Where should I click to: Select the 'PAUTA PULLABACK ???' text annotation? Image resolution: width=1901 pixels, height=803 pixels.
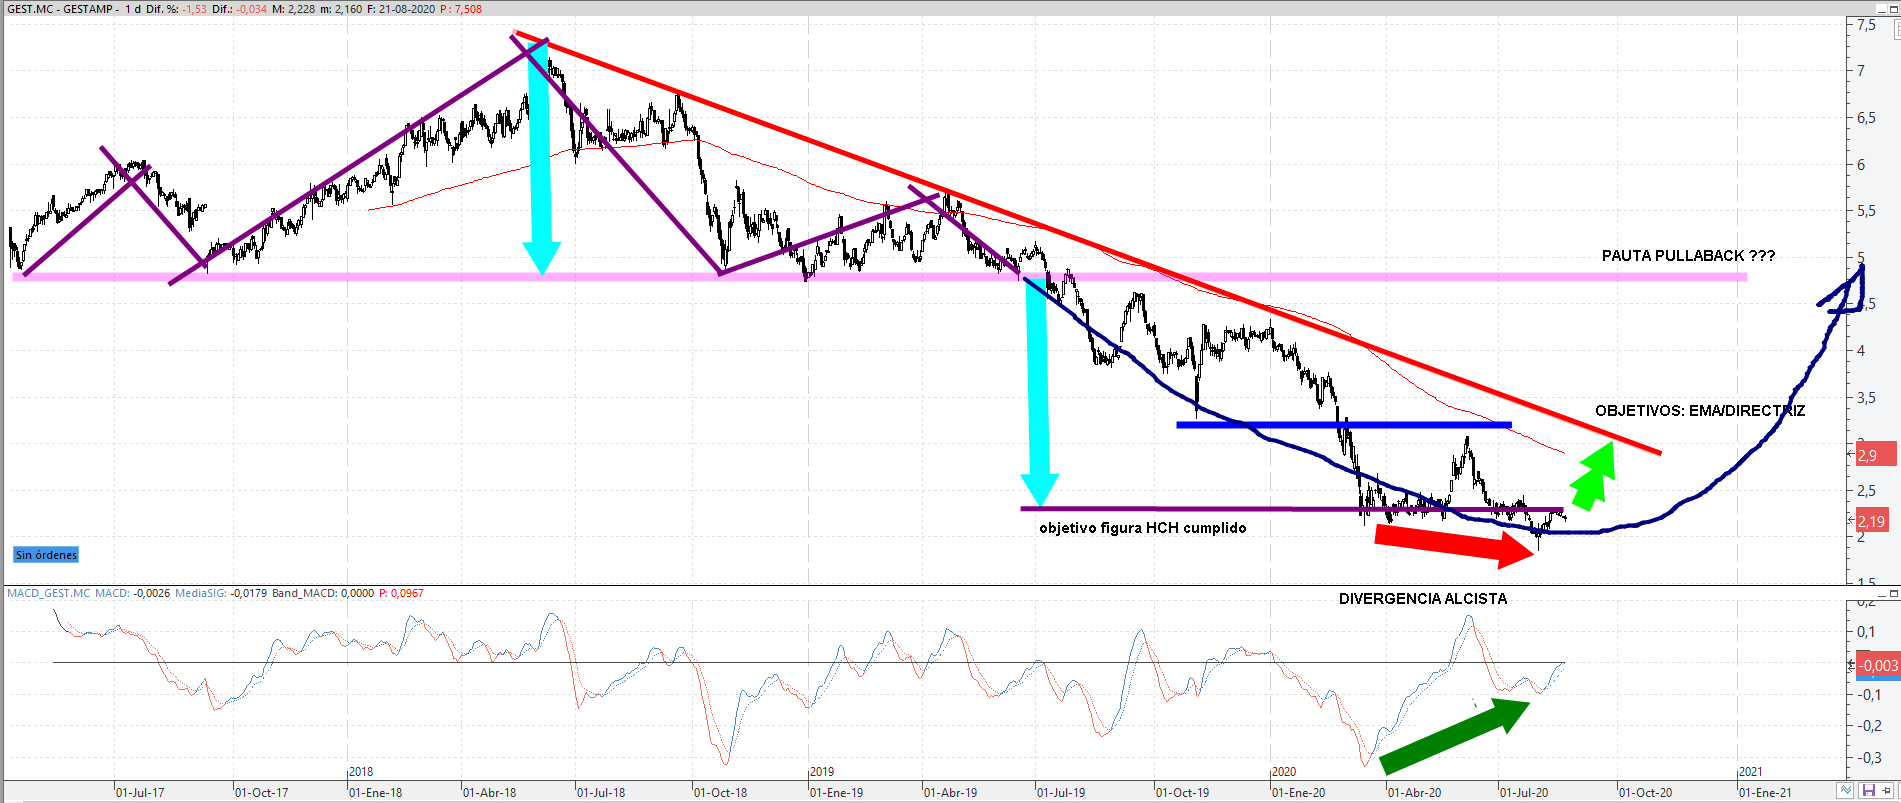1688,256
